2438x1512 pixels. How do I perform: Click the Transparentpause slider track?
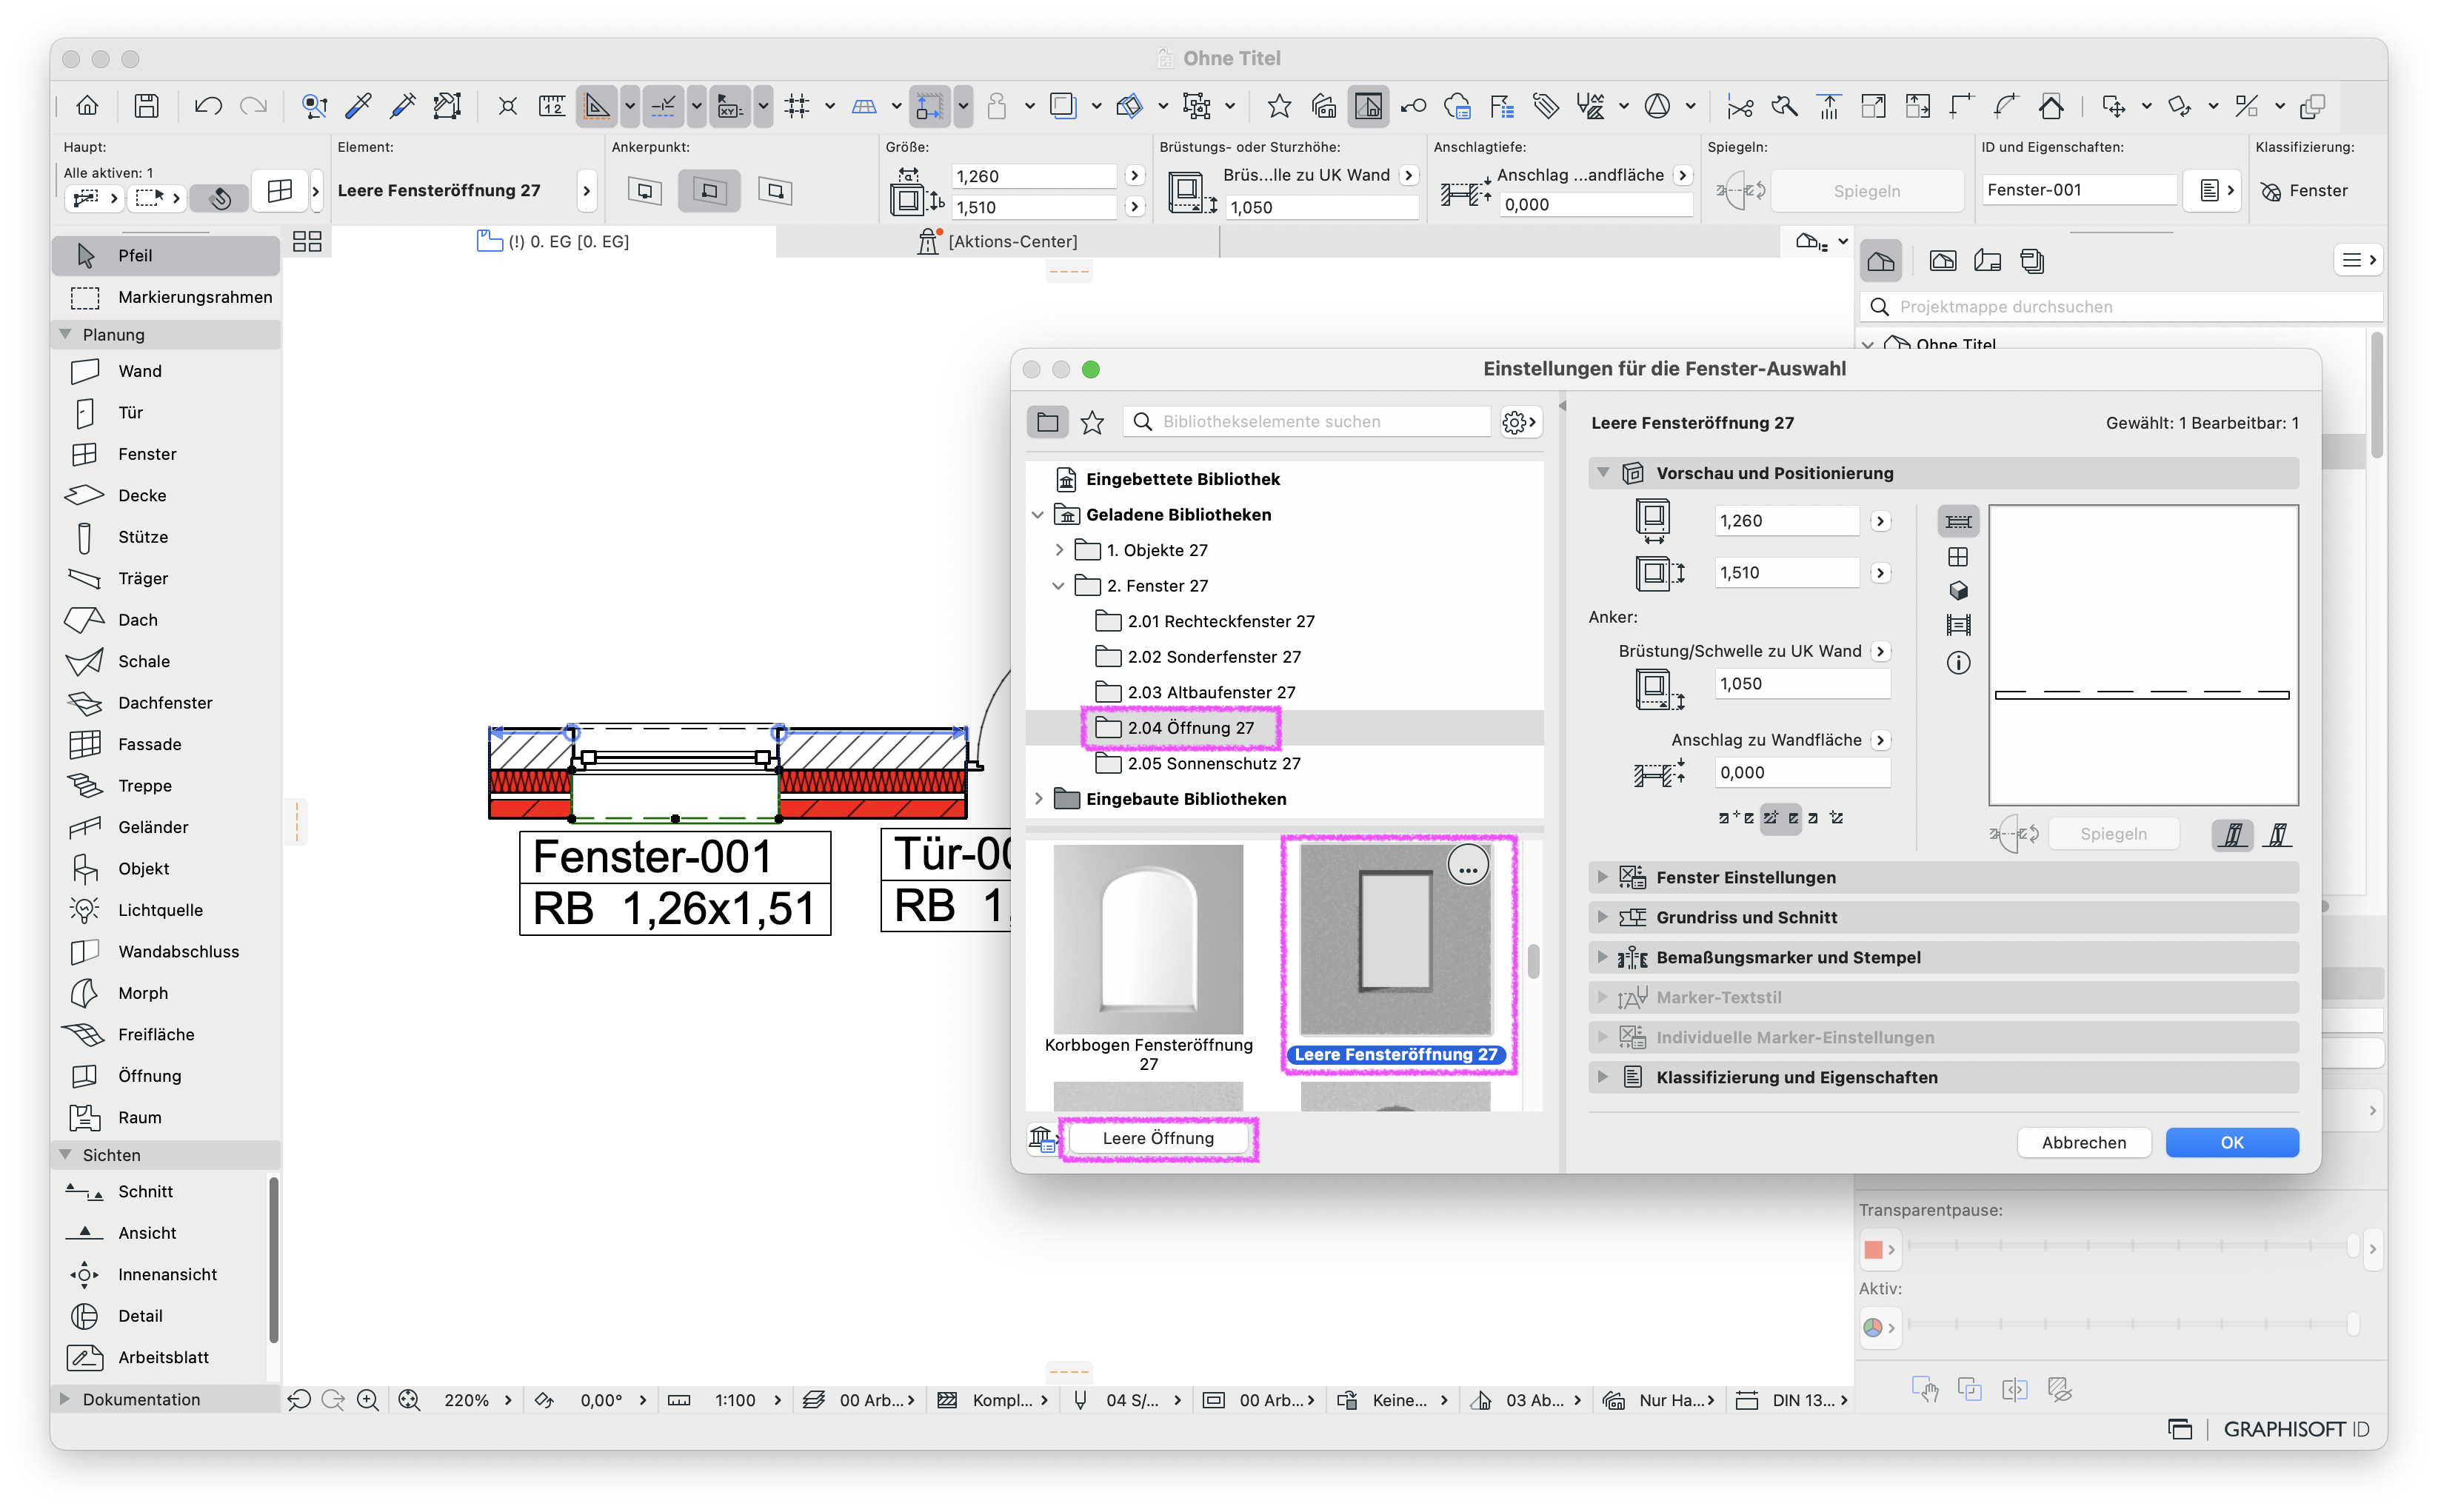point(2133,1246)
